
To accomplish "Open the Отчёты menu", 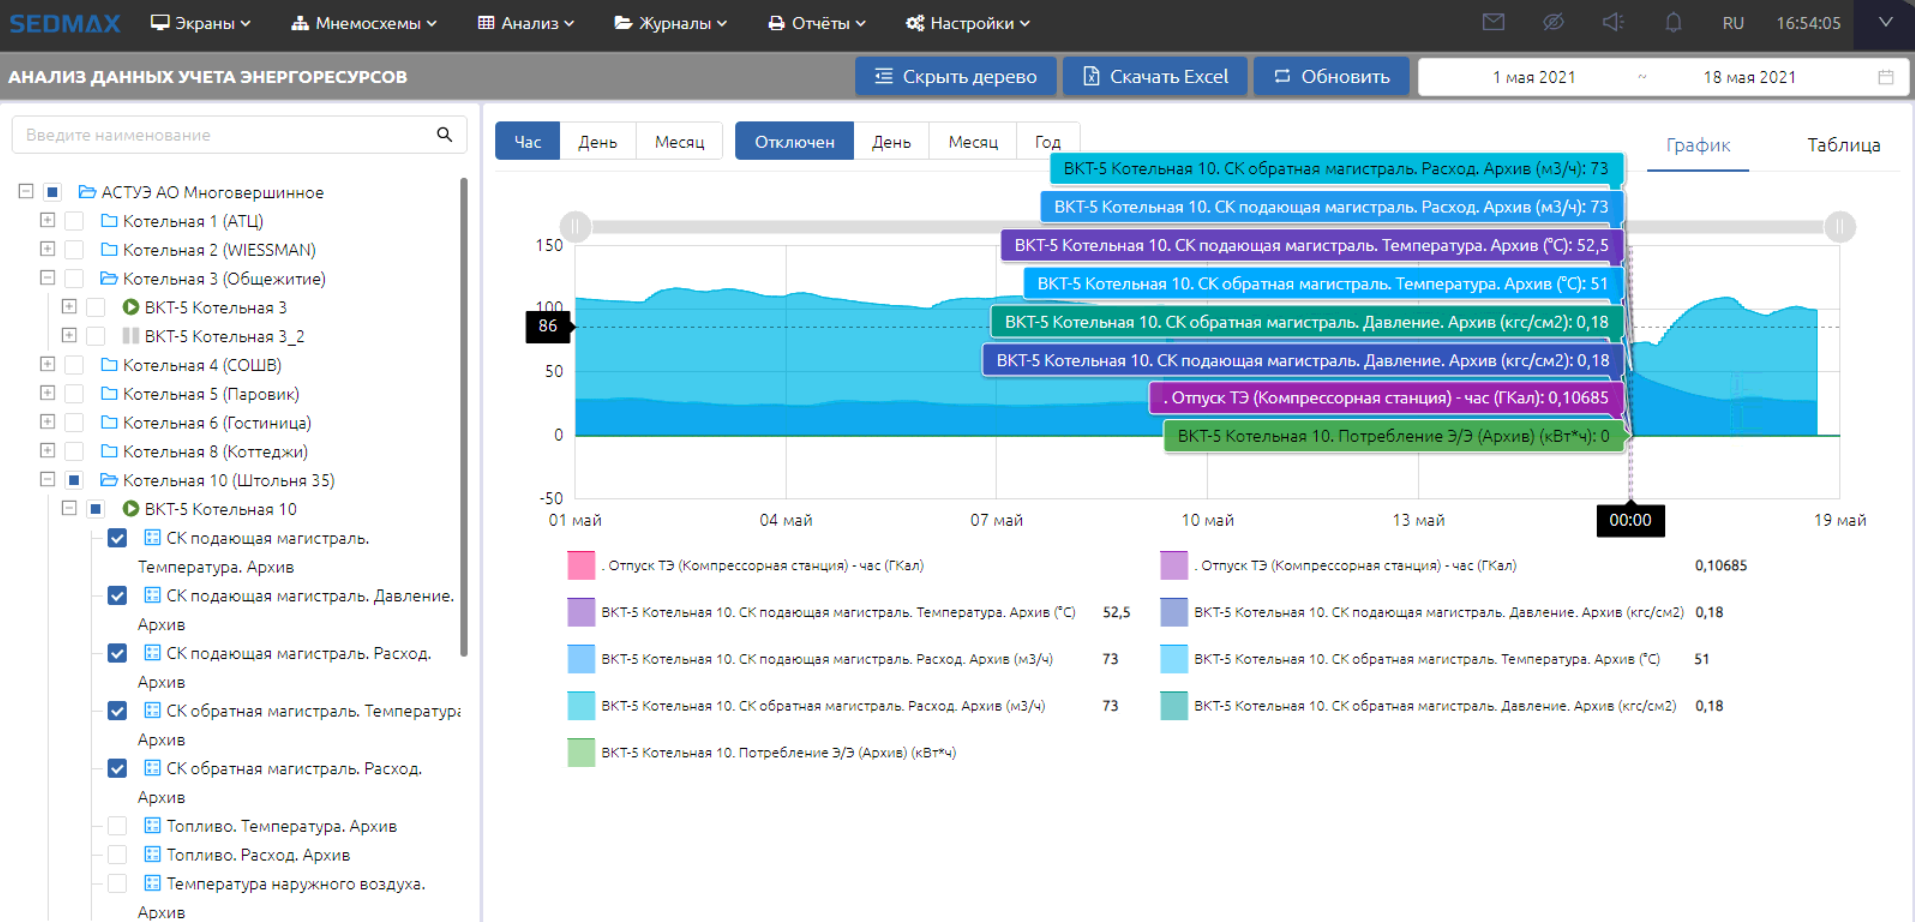I will pos(816,23).
